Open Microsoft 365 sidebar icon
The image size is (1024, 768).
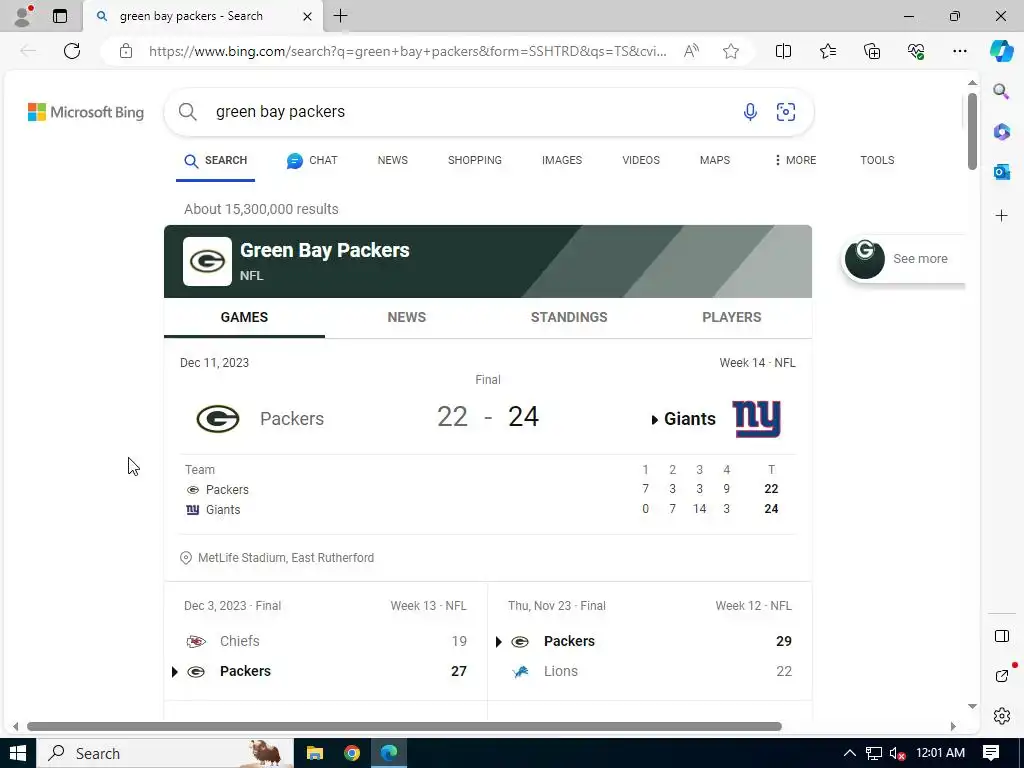point(1001,132)
